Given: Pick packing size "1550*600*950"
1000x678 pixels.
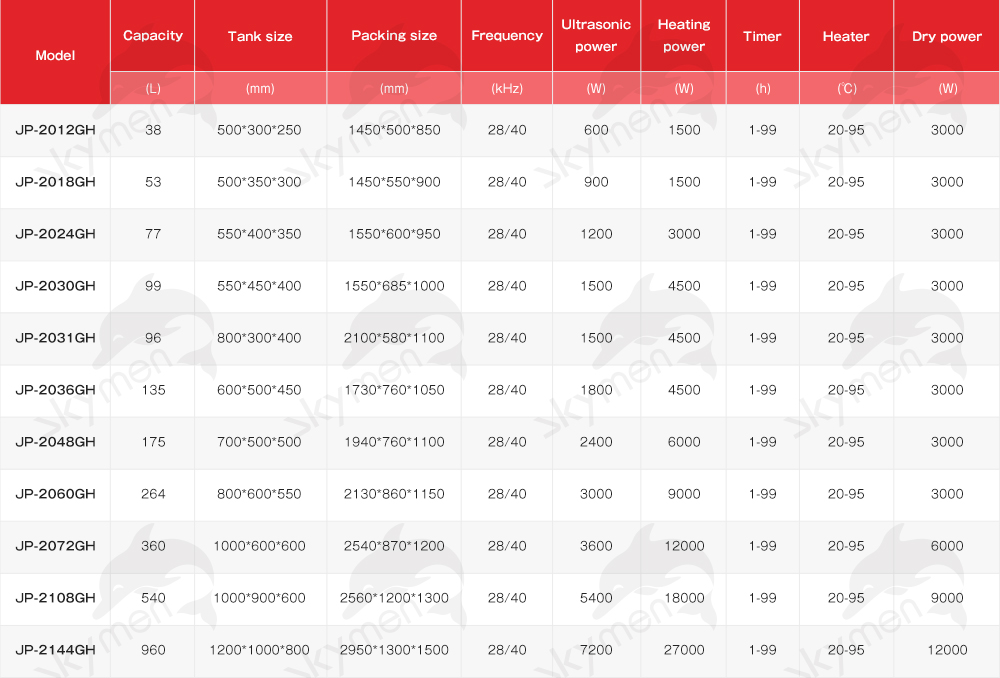Looking at the screenshot, I should coord(394,234).
